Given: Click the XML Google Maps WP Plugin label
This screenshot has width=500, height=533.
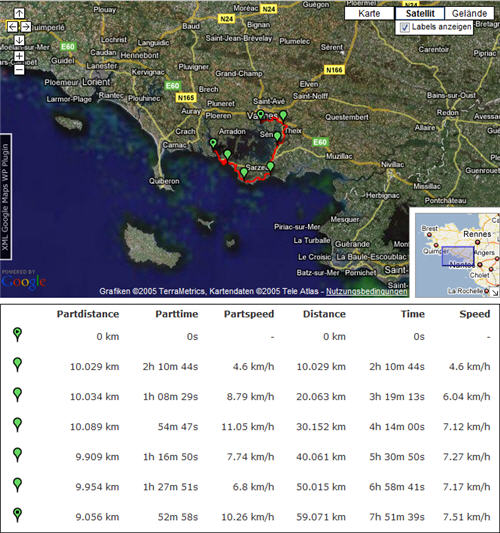Looking at the screenshot, I should [x=6, y=196].
